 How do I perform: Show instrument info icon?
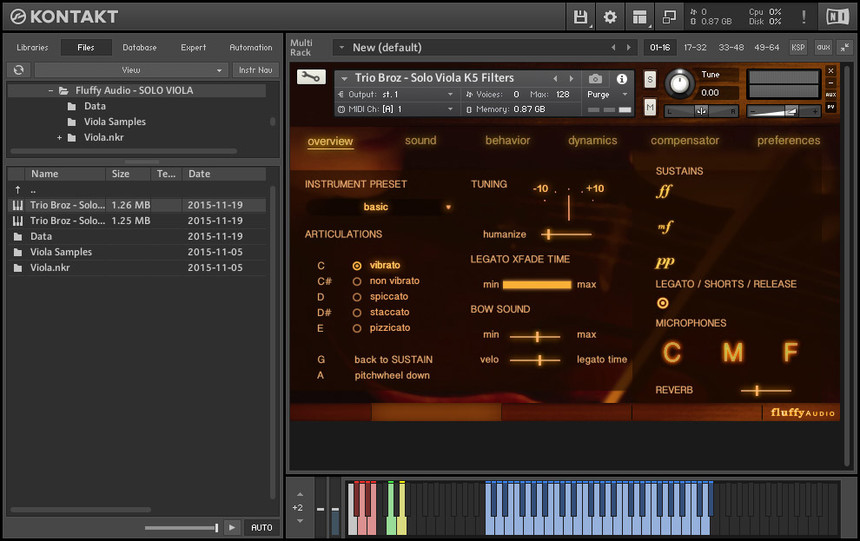coord(621,79)
